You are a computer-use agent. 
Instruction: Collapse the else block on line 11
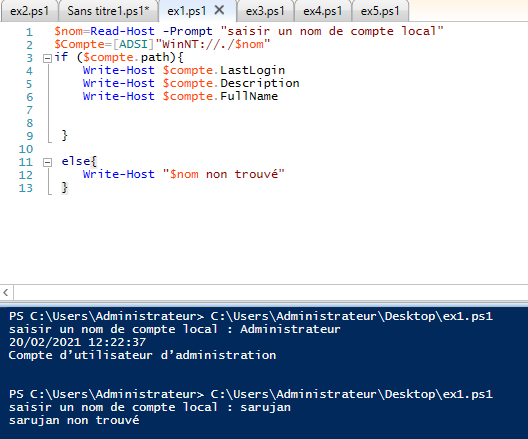(47, 163)
